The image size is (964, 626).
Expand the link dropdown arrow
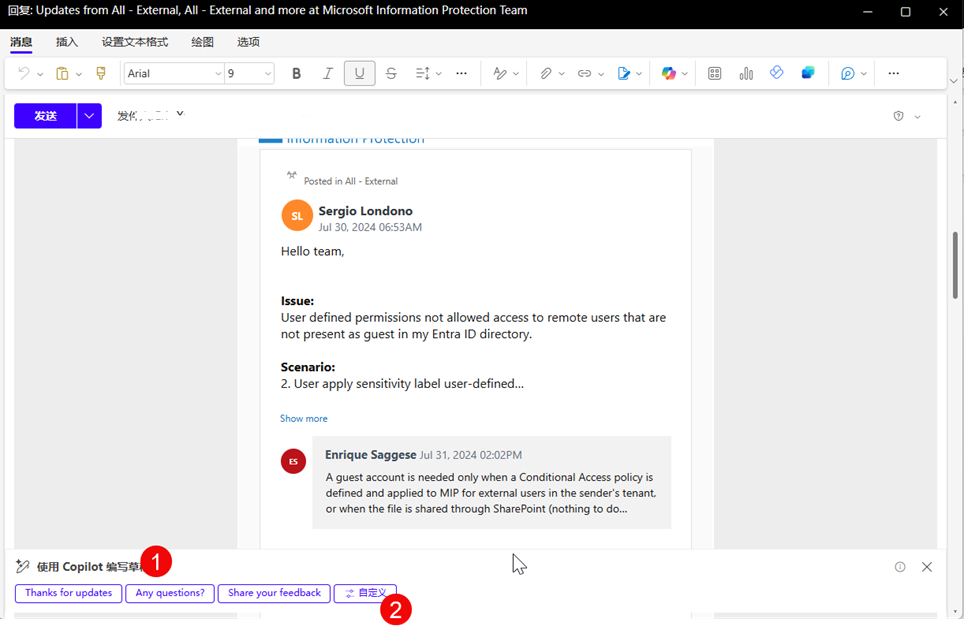click(x=601, y=74)
